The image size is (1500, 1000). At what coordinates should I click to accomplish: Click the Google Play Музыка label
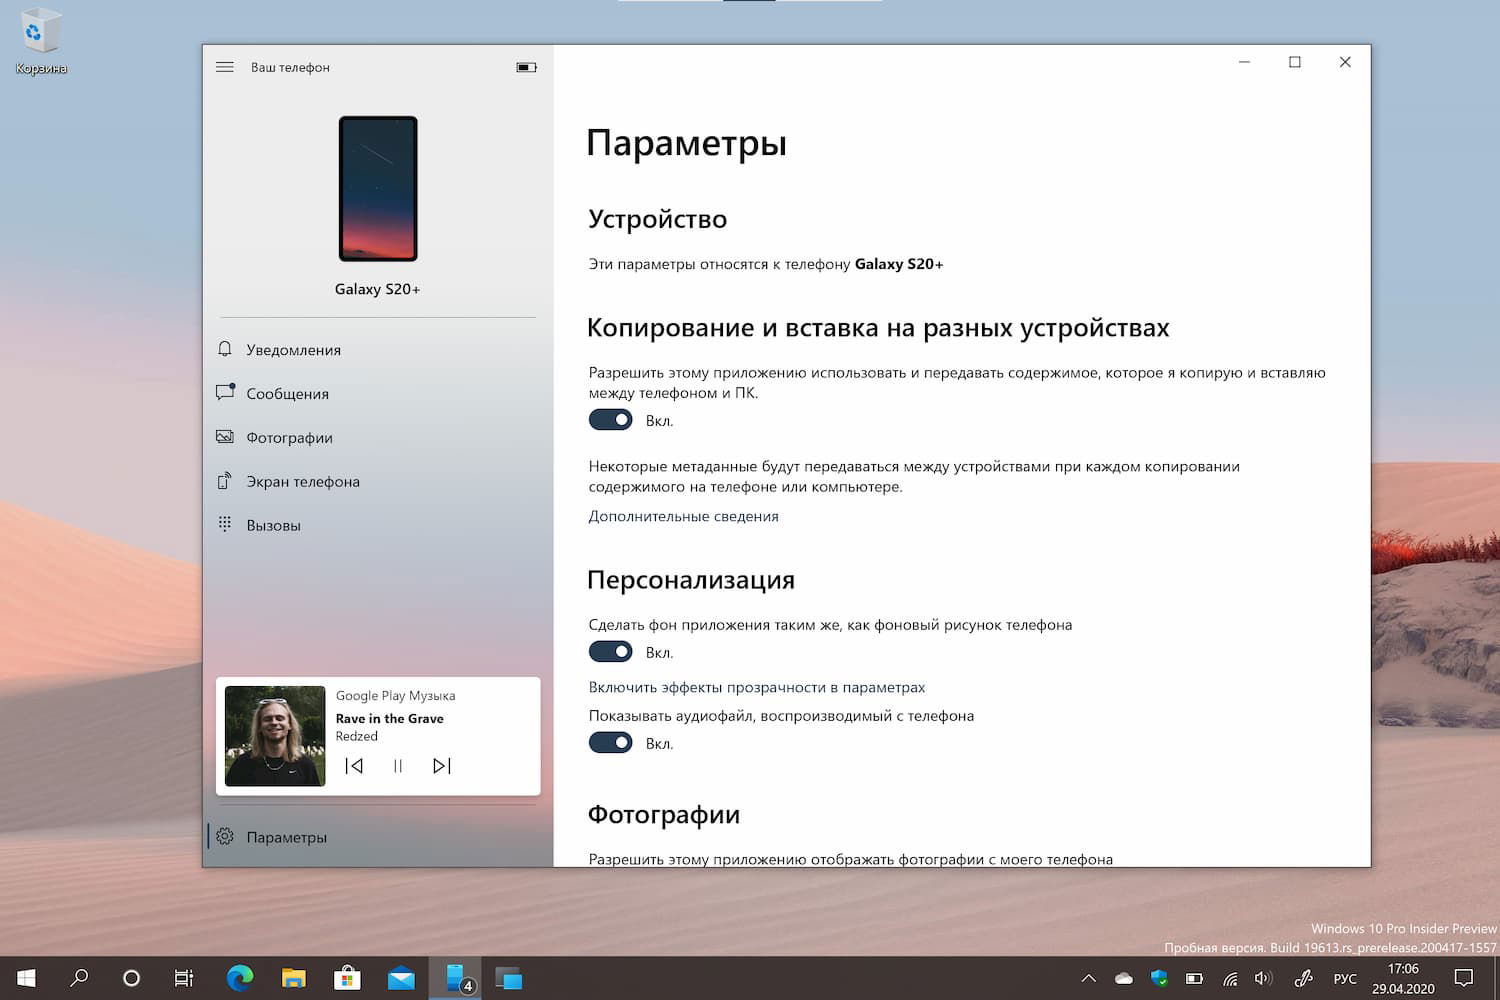[x=395, y=695]
